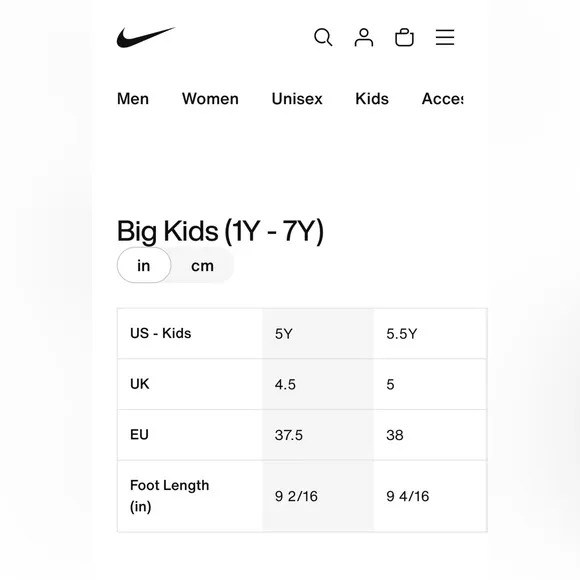Select the partially visible Accessories tab

pyautogui.click(x=442, y=99)
